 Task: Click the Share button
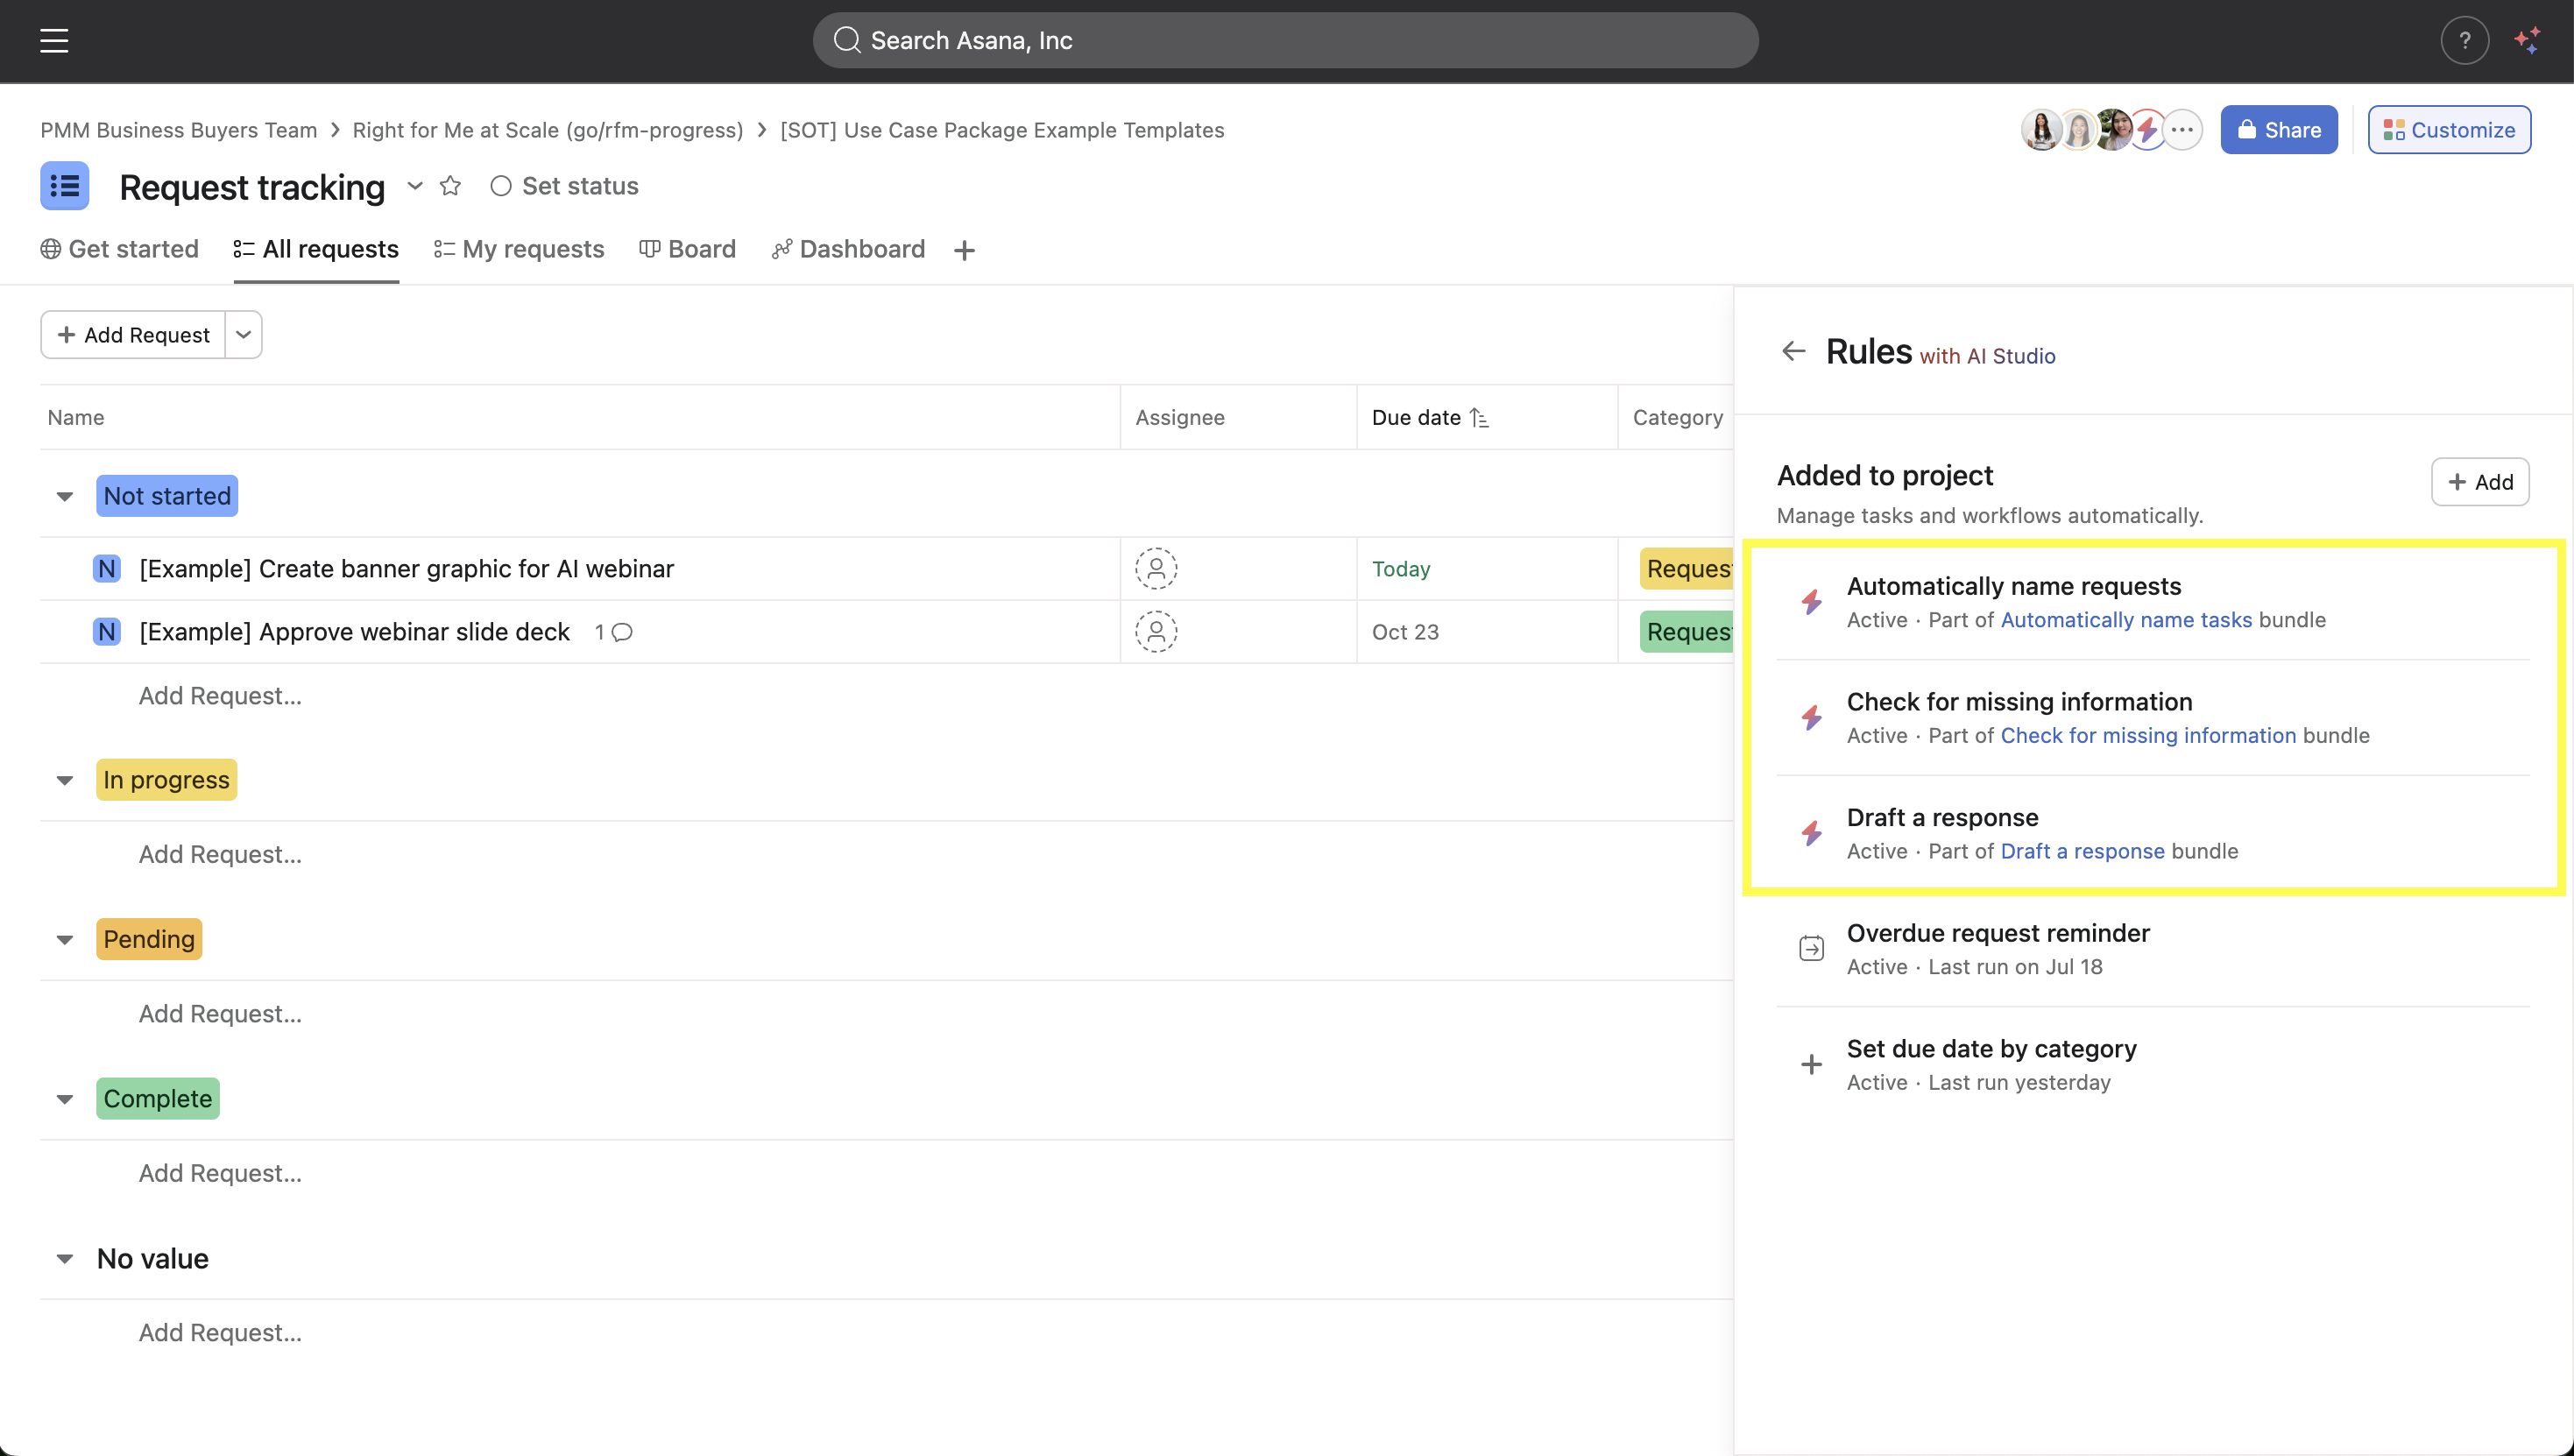[x=2279, y=130]
